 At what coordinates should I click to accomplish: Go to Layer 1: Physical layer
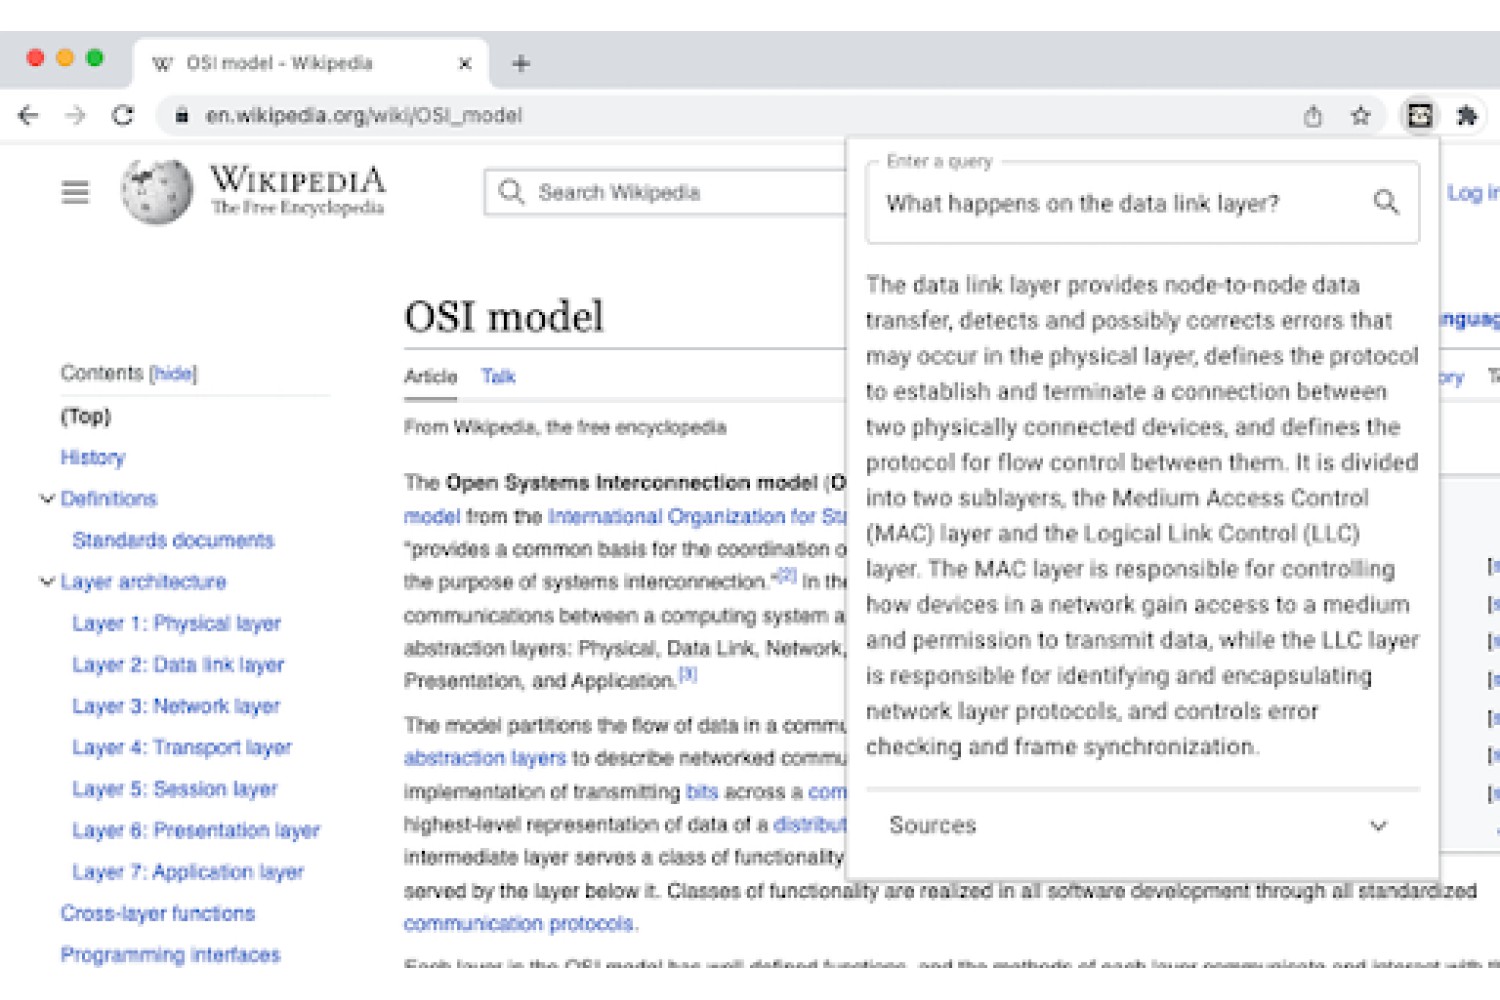tap(176, 623)
